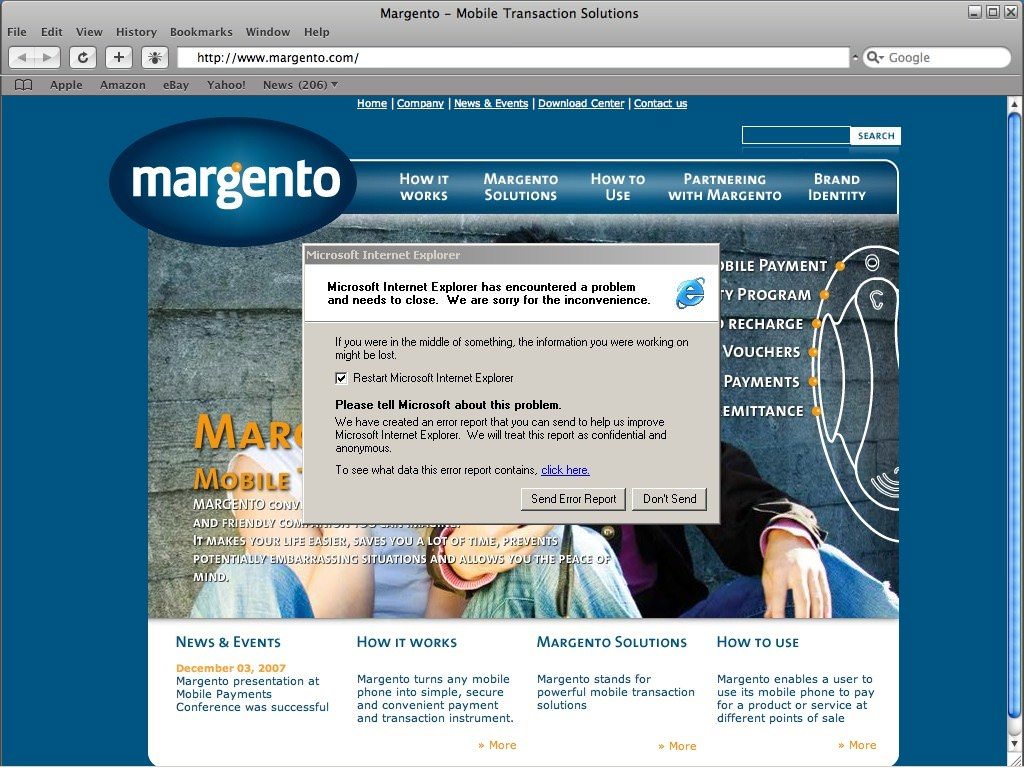Viewport: 1024px width, 768px height.
Task: Click the Microsoft Internet Explorer dialog title bar
Action: click(511, 255)
